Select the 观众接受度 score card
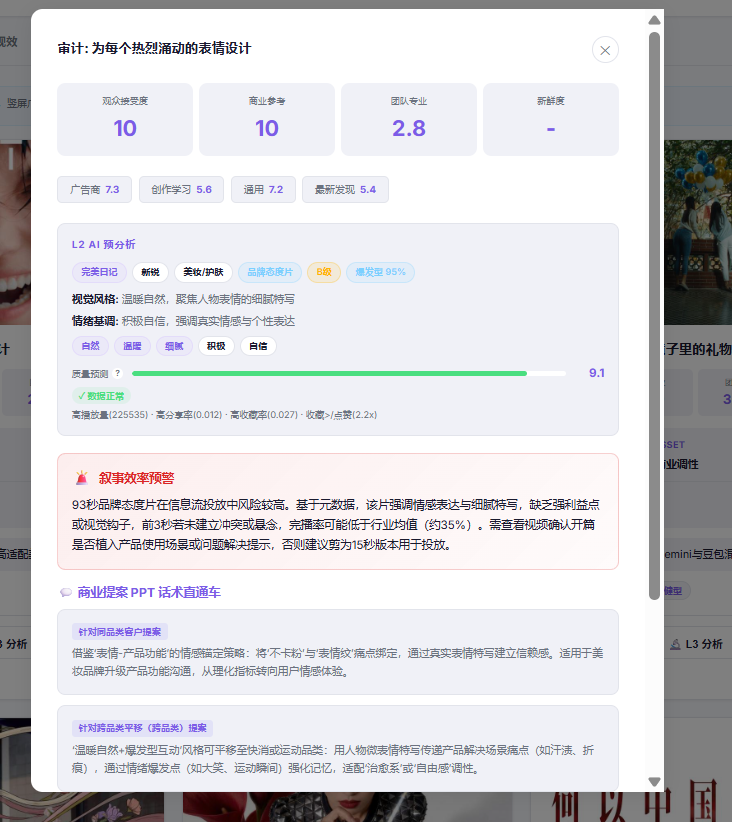The height and width of the screenshot is (822, 732). coord(125,120)
